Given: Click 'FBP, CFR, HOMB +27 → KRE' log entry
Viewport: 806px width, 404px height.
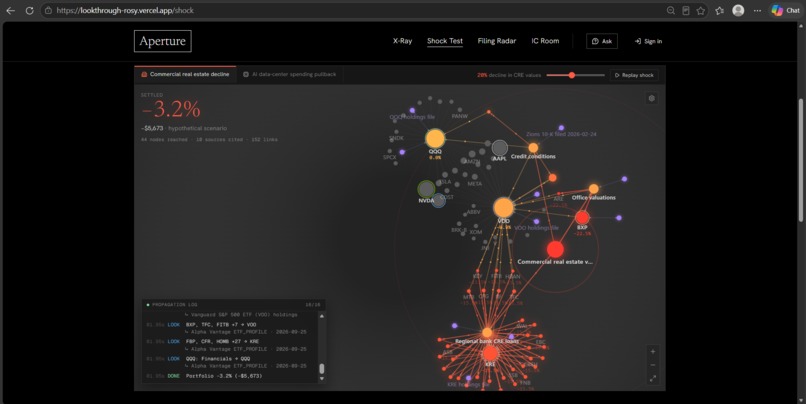Looking at the screenshot, I should 223,341.
